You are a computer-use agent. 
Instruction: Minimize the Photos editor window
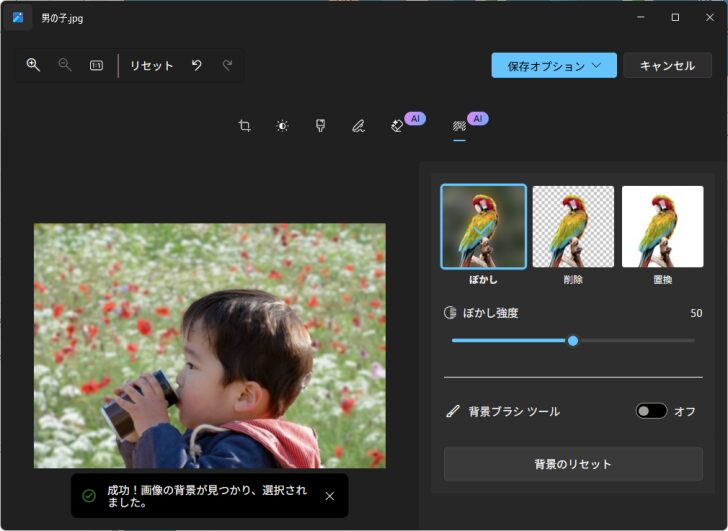click(x=641, y=18)
